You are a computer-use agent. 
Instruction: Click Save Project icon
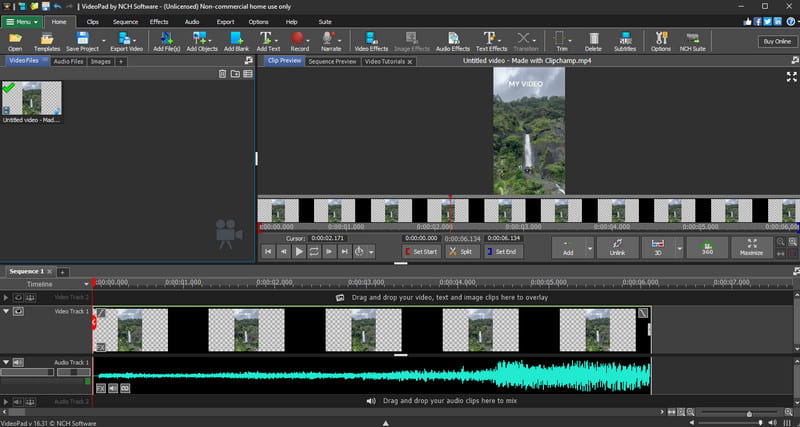[x=82, y=42]
